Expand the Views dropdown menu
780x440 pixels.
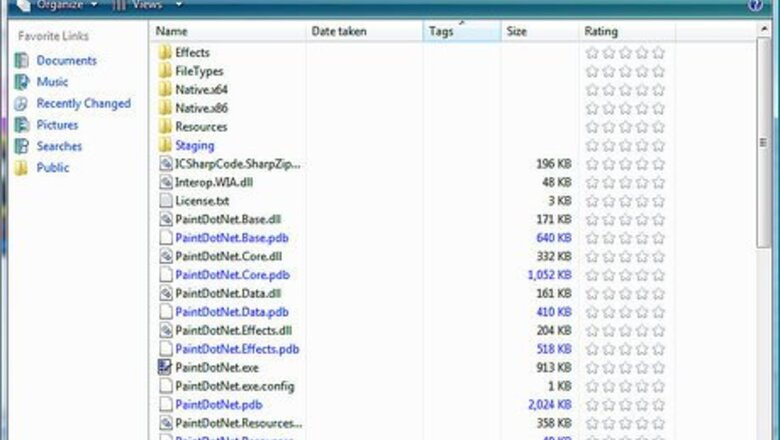(x=146, y=5)
